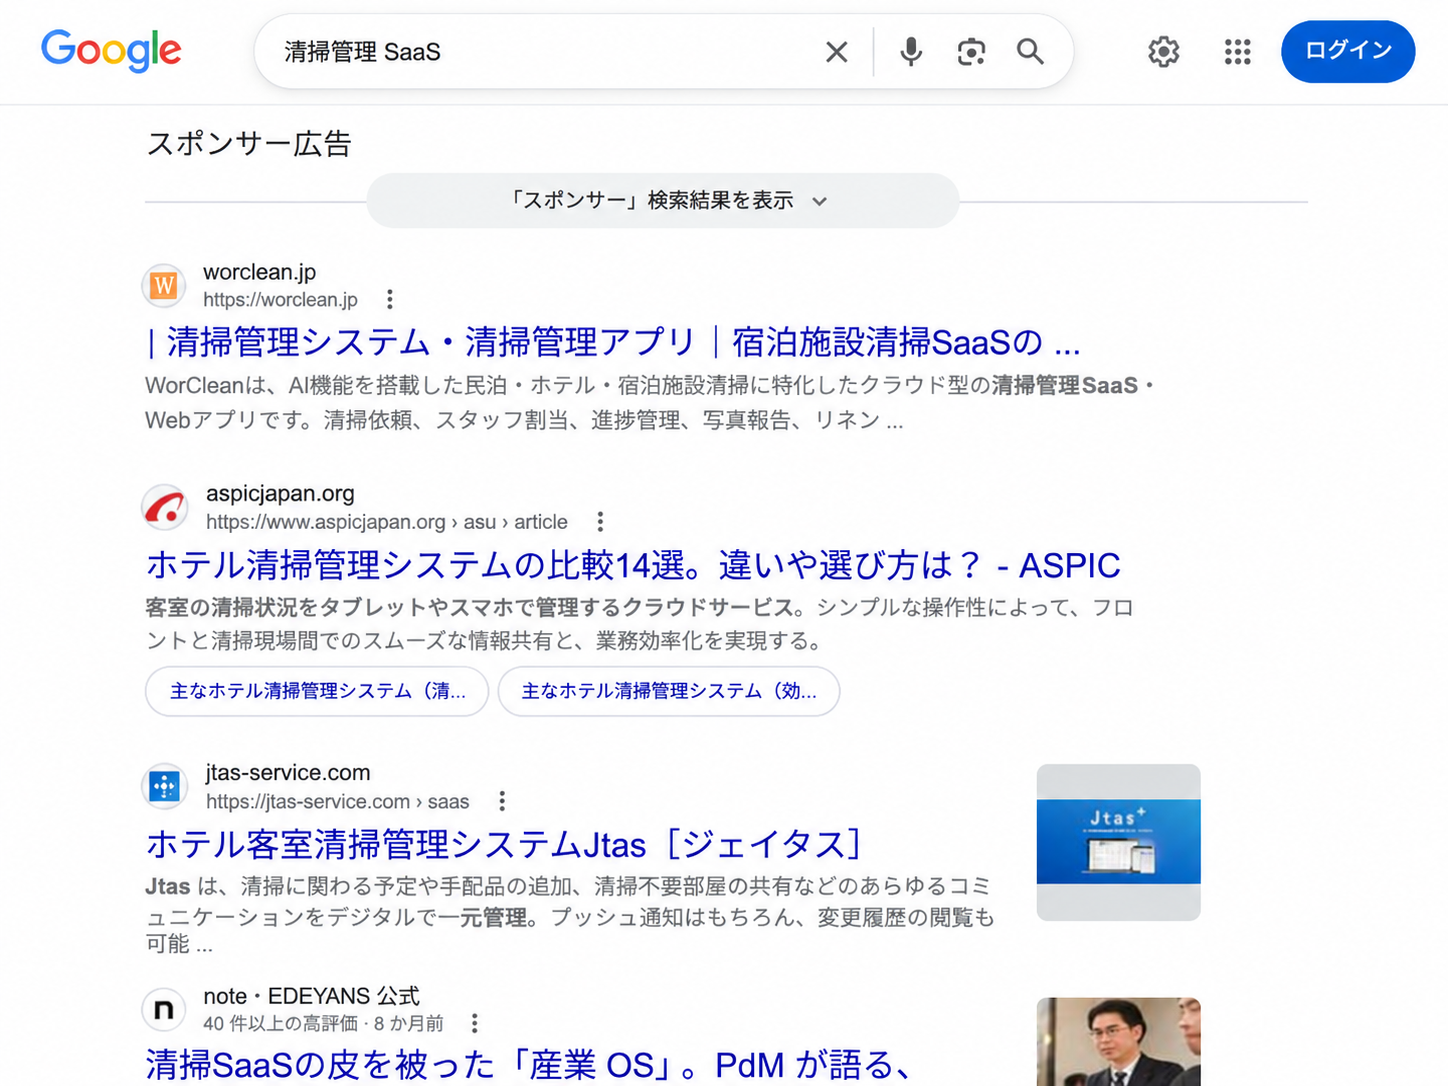Open more options for worclean.jp result

[390, 299]
